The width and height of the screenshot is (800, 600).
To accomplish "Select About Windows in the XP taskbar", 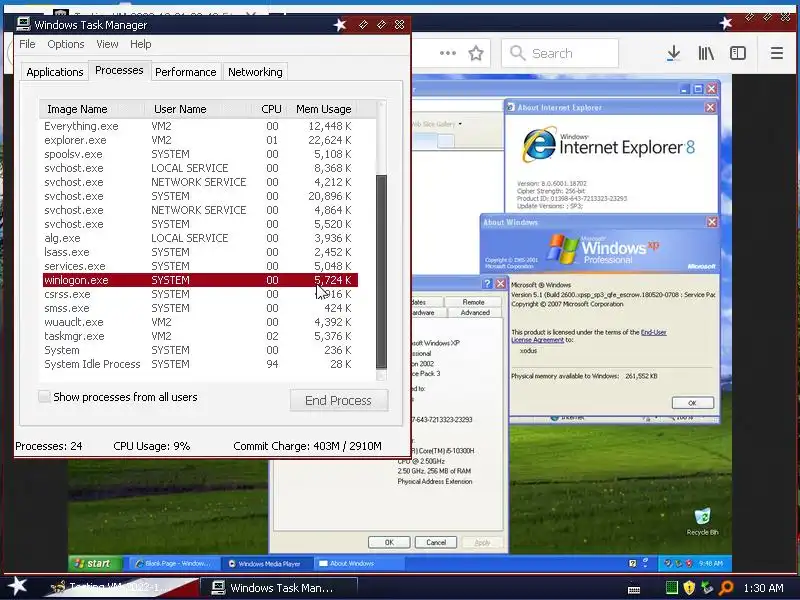I will tap(359, 563).
